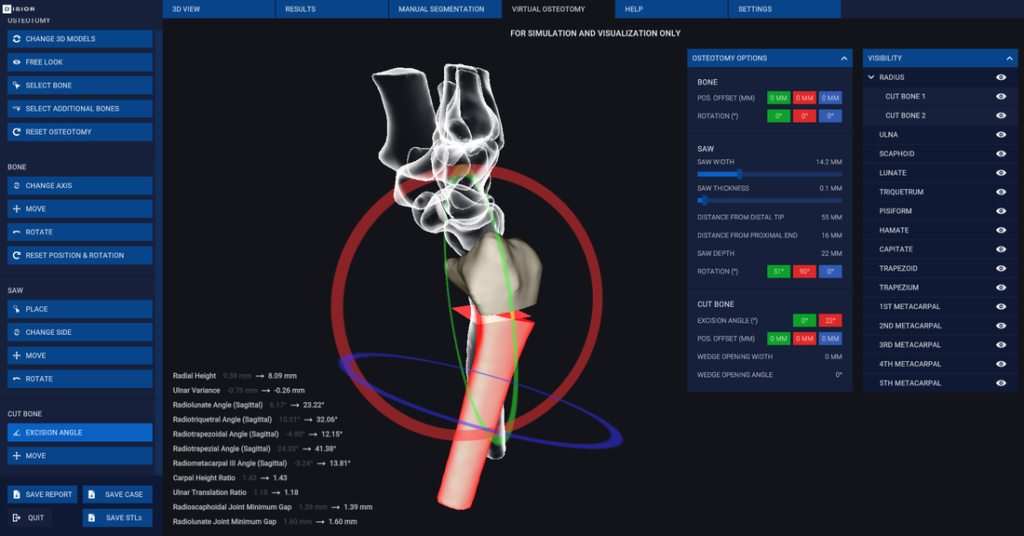This screenshot has height=536, width=1024.
Task: Click the Change 3D Models icon
Action: pyautogui.click(x=16, y=39)
